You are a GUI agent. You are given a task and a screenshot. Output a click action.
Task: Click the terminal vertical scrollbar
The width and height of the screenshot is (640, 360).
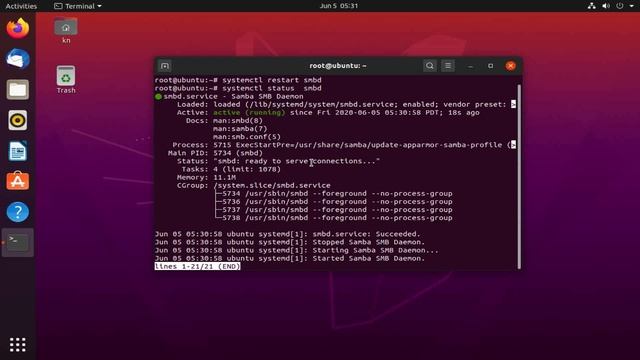519,176
